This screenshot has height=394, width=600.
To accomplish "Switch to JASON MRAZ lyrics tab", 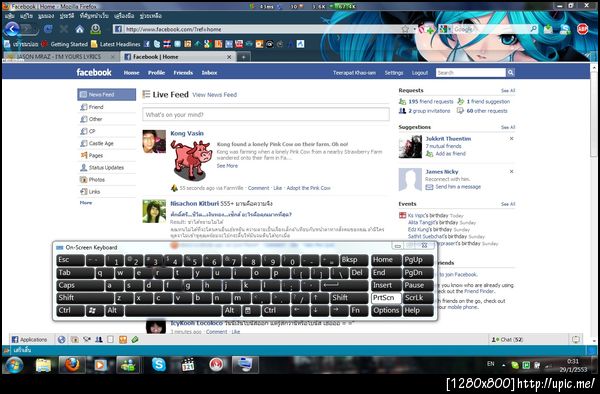I will 60,57.
